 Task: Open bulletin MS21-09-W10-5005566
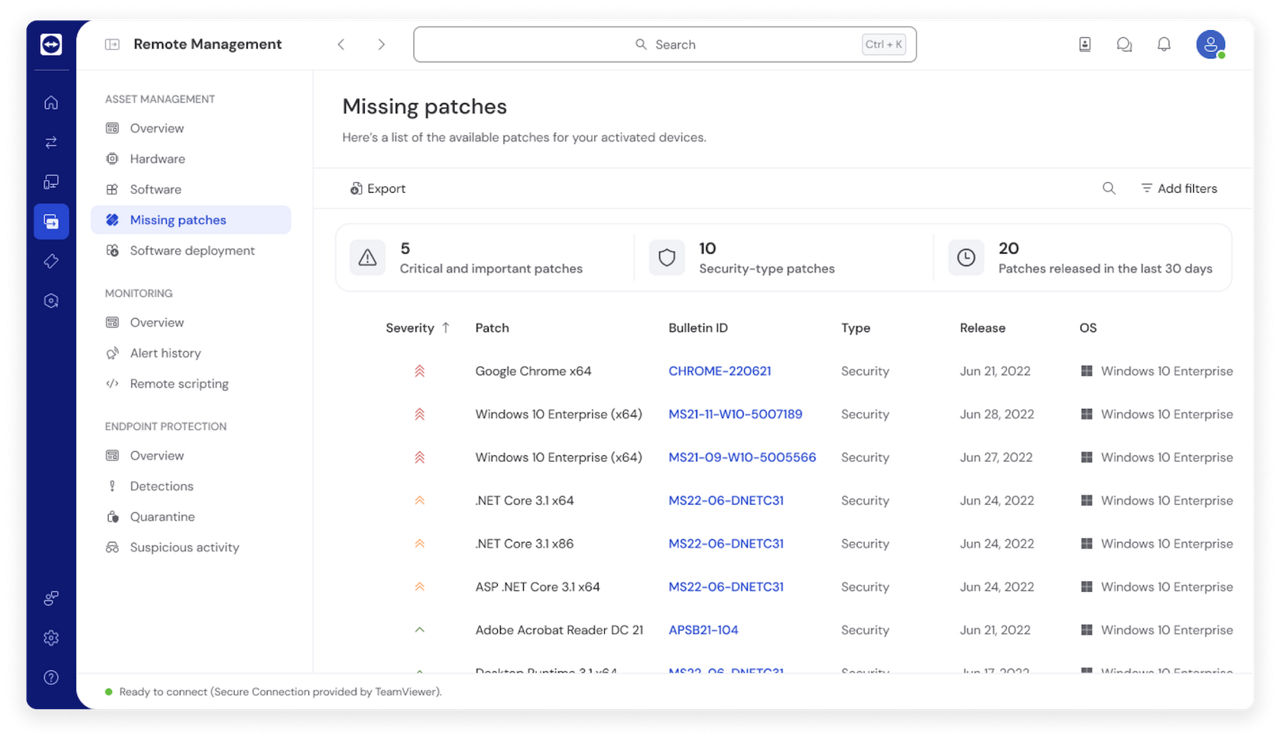tap(742, 457)
